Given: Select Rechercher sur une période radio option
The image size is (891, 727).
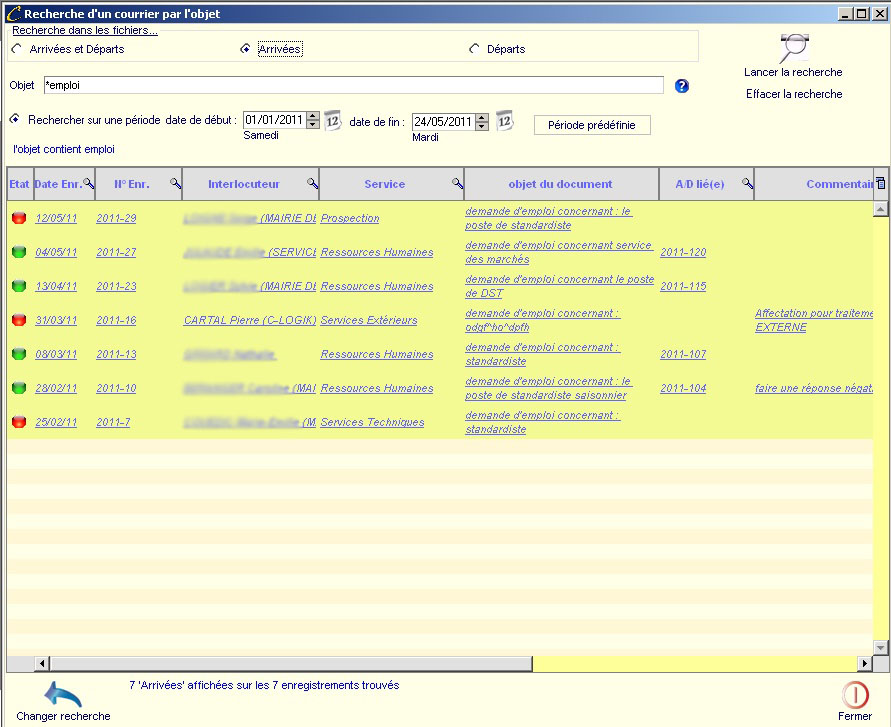Looking at the screenshot, I should (15, 119).
